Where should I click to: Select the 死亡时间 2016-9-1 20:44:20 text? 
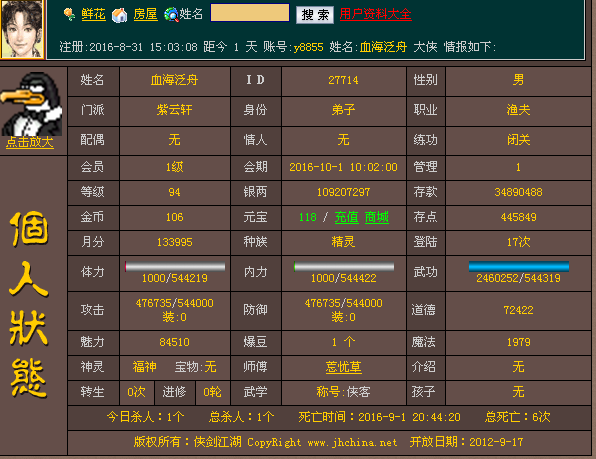pos(379,417)
